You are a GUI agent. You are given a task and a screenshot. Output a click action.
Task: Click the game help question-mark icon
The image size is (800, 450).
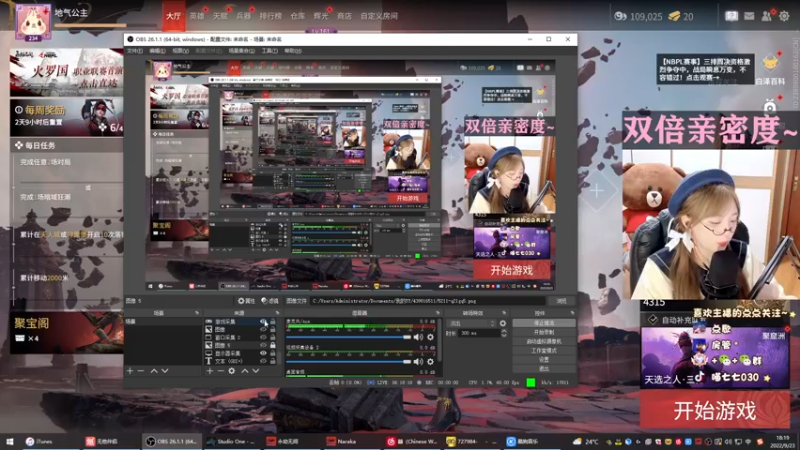pyautogui.click(x=731, y=16)
